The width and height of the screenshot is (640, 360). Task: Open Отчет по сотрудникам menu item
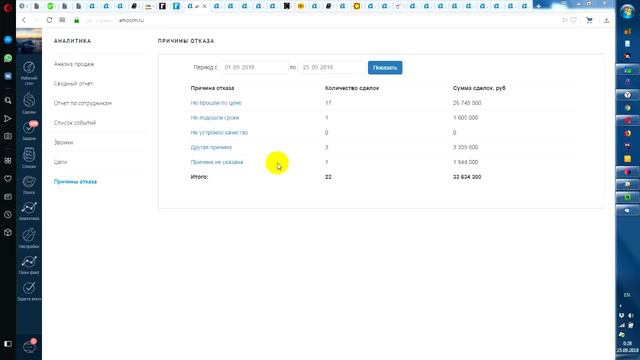(83, 103)
